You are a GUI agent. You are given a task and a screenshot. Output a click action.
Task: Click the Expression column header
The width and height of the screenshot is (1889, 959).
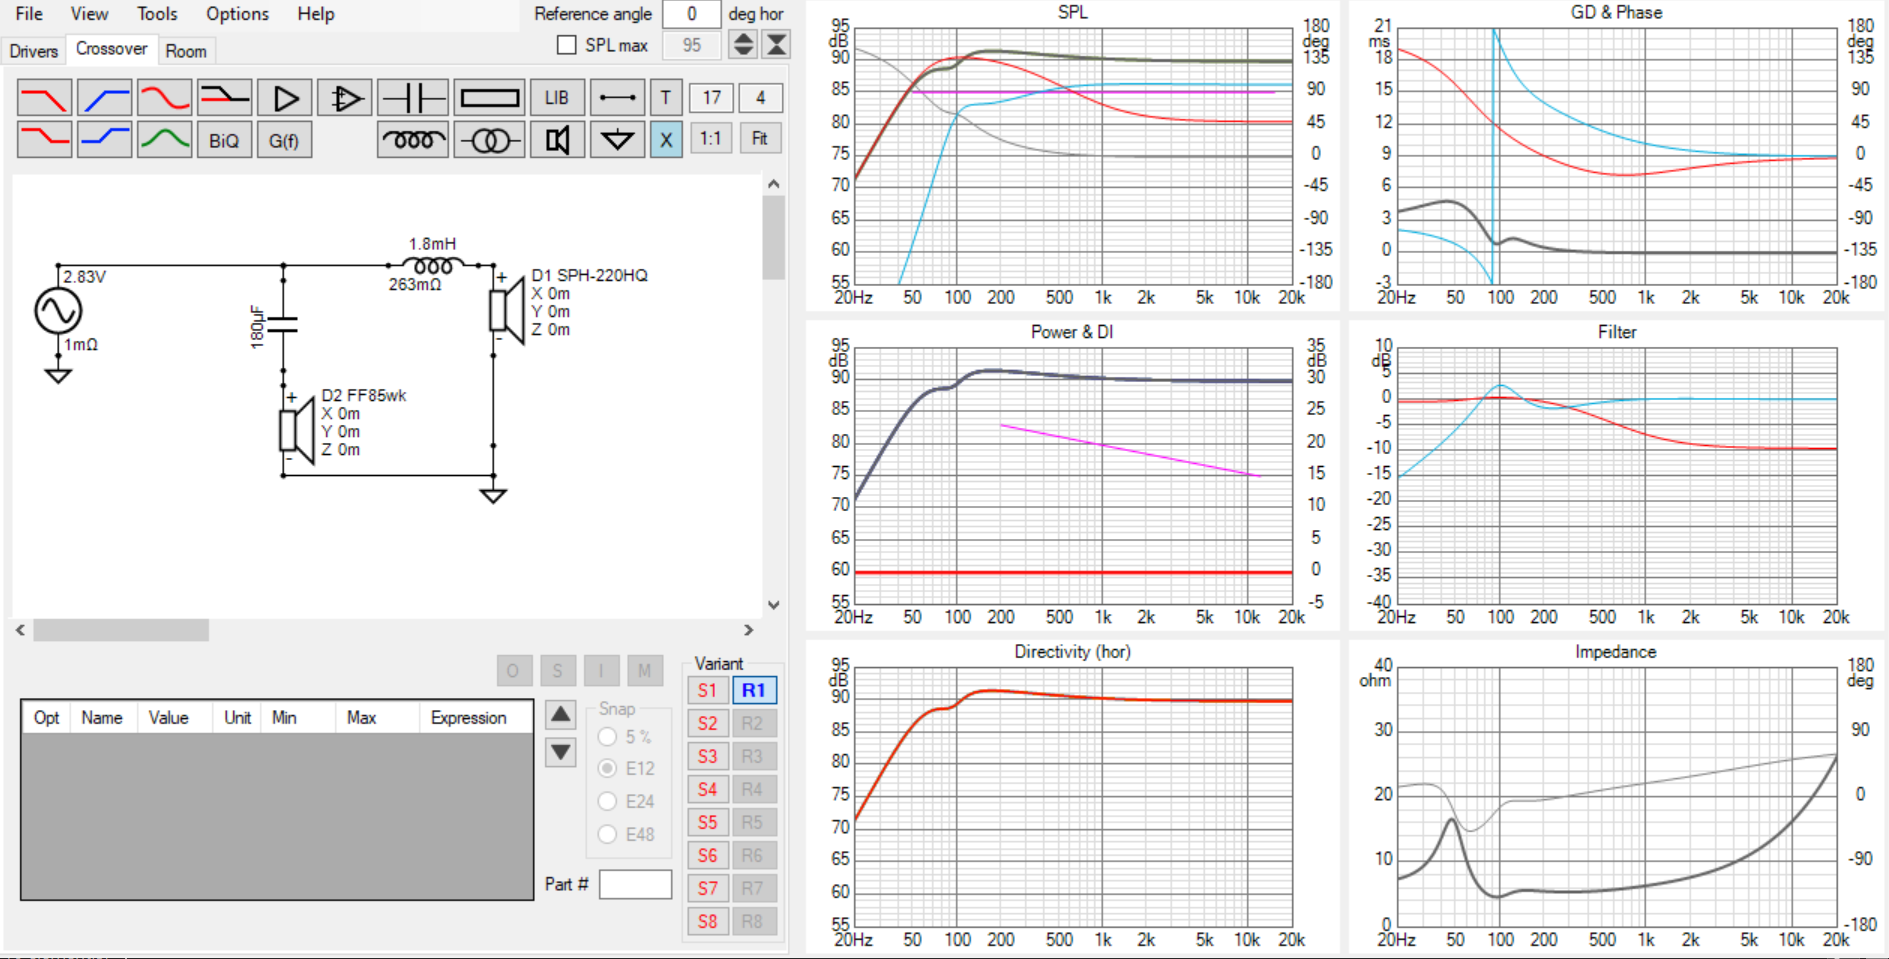click(468, 717)
